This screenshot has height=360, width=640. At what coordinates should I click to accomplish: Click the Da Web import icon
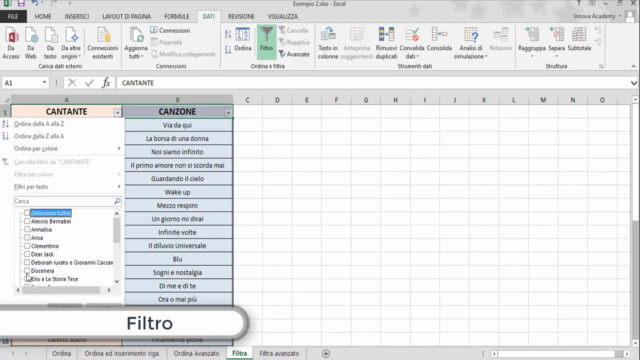31,43
